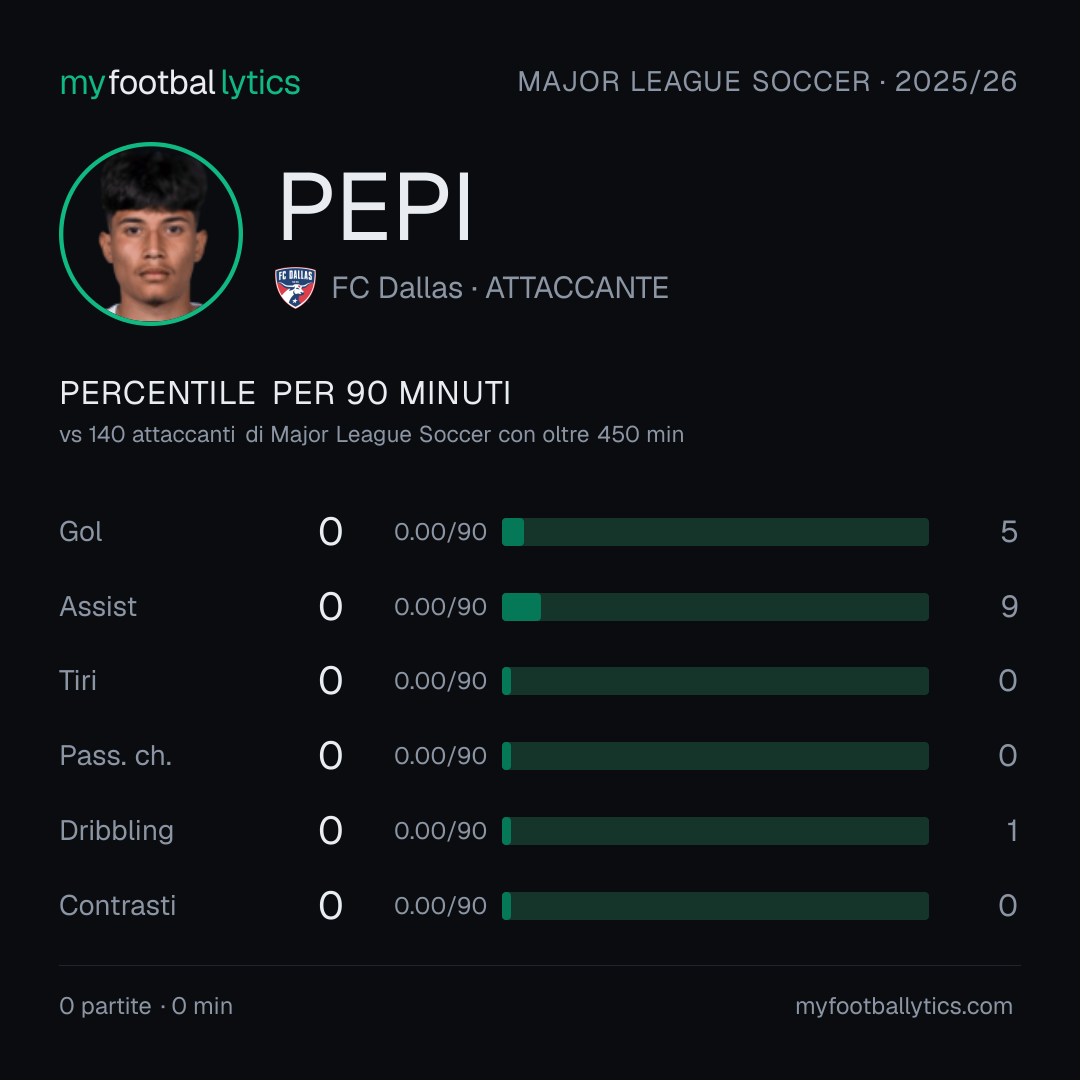Open Pepi's player portrait photo

coord(151,233)
